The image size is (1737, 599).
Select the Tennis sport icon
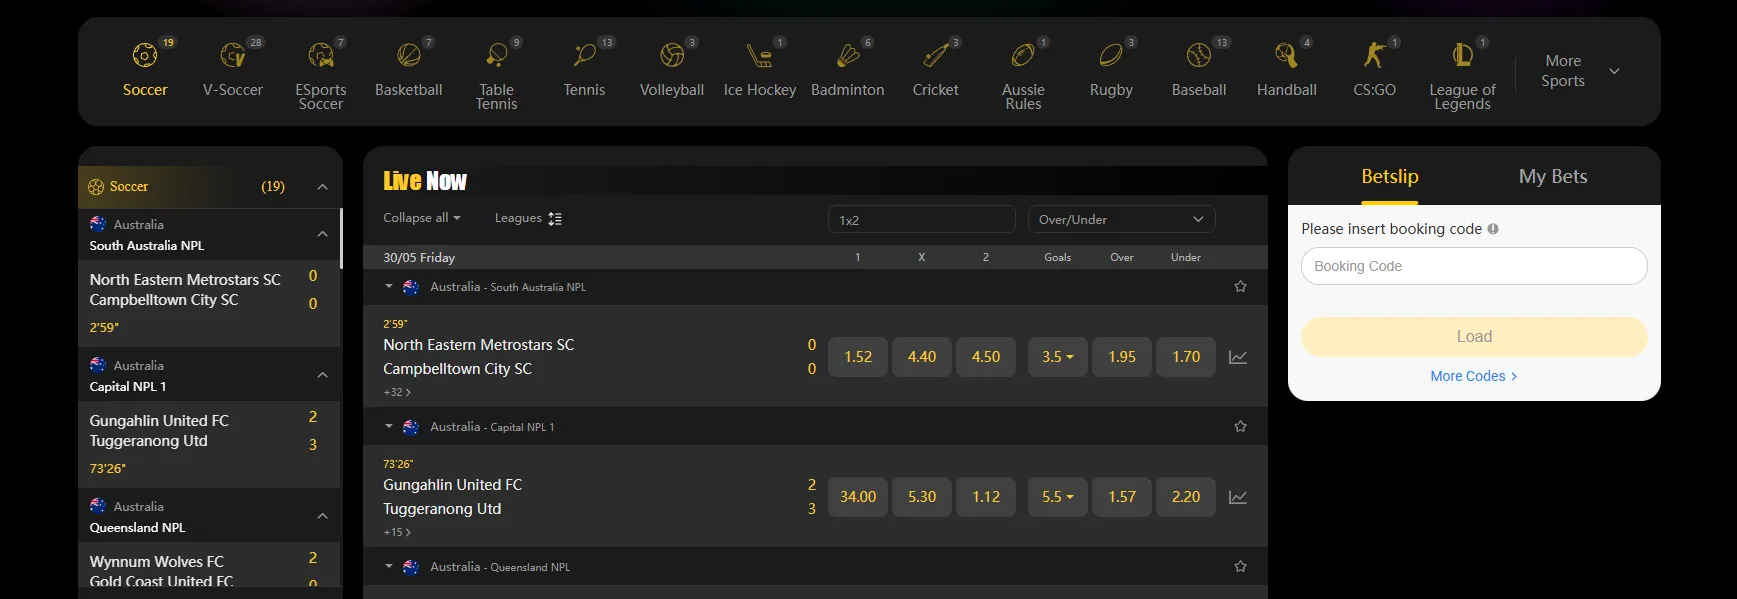click(x=585, y=55)
